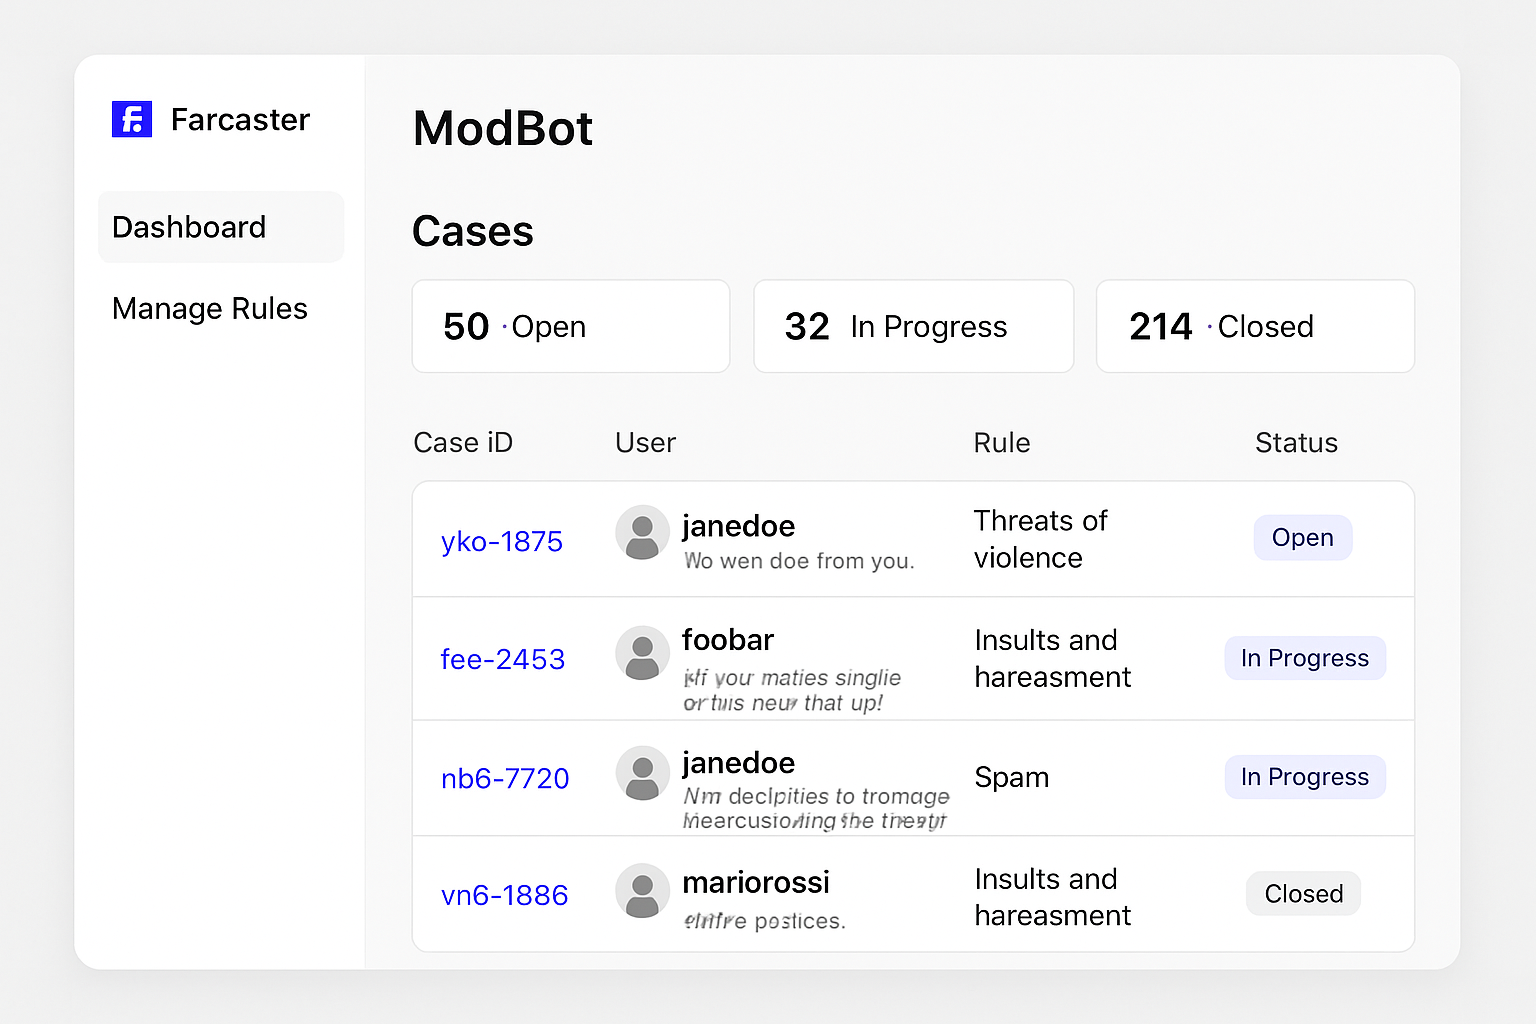Click the In Progress badge on nb6-7720

[1305, 777]
